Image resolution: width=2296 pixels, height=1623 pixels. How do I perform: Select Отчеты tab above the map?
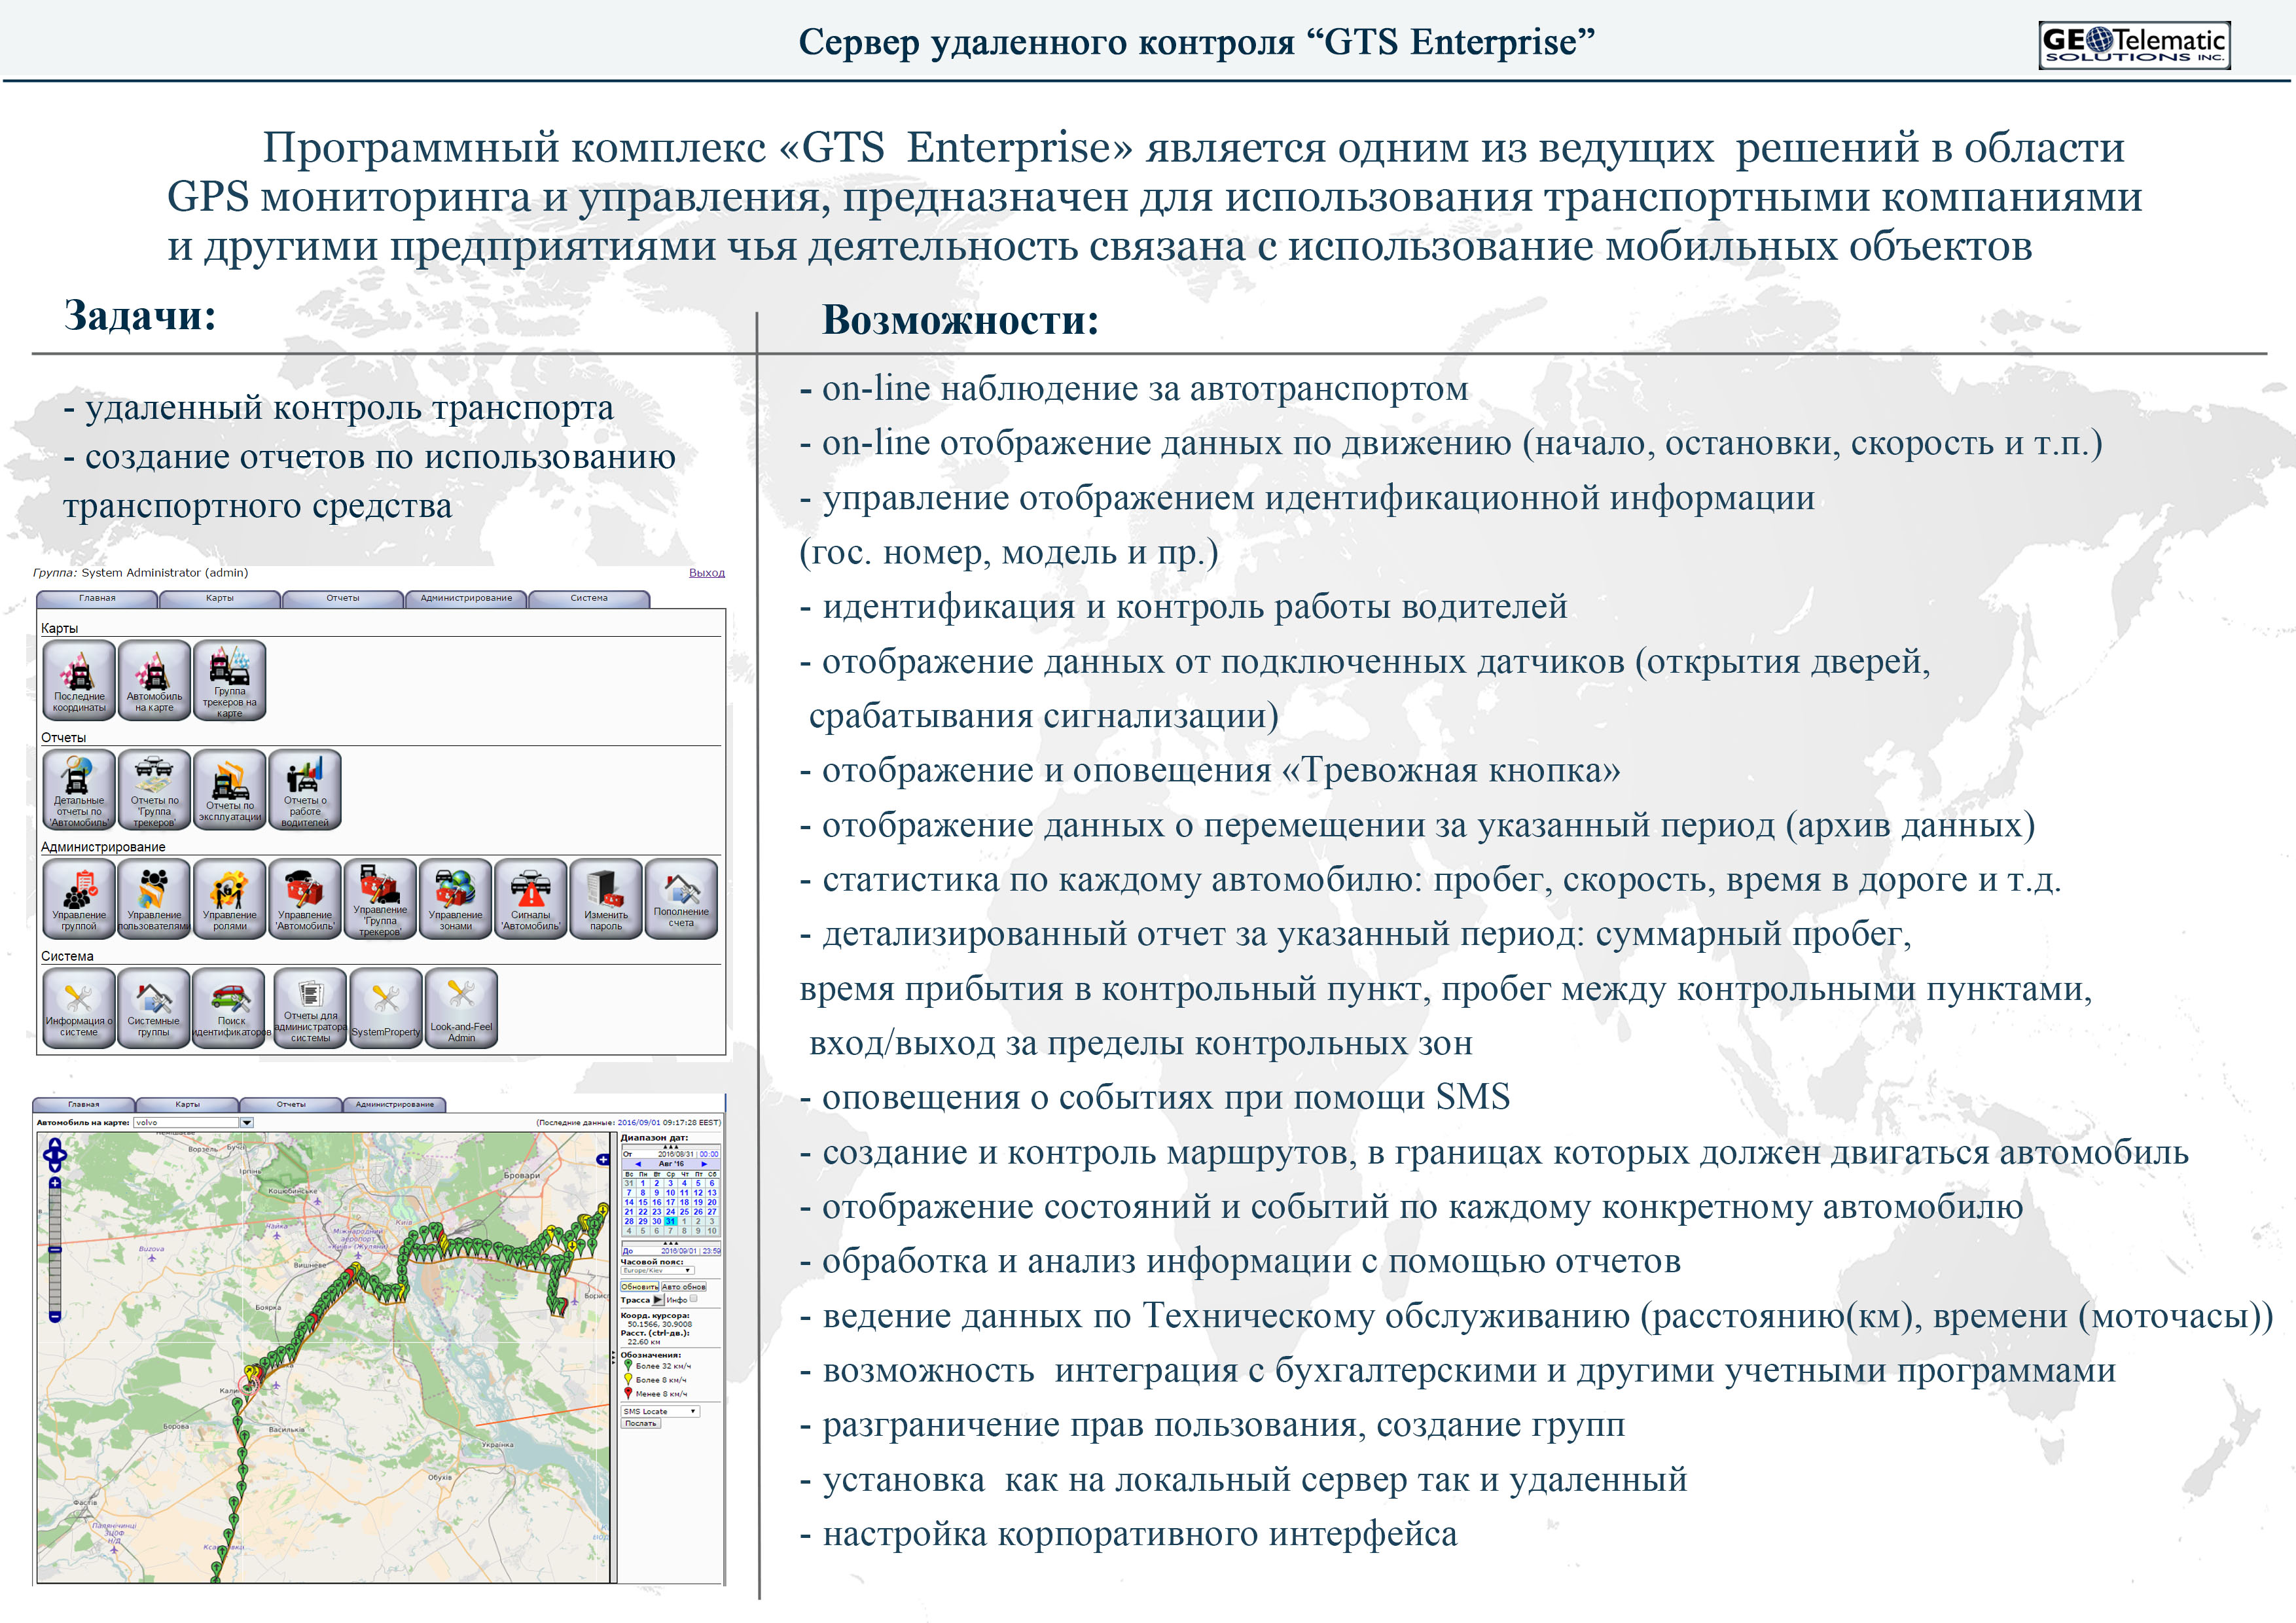(x=291, y=1104)
